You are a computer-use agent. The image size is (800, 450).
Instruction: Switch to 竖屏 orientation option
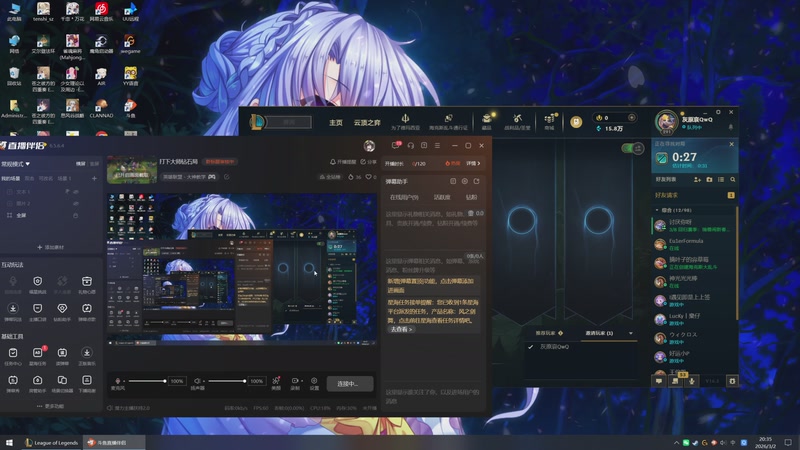[94, 164]
